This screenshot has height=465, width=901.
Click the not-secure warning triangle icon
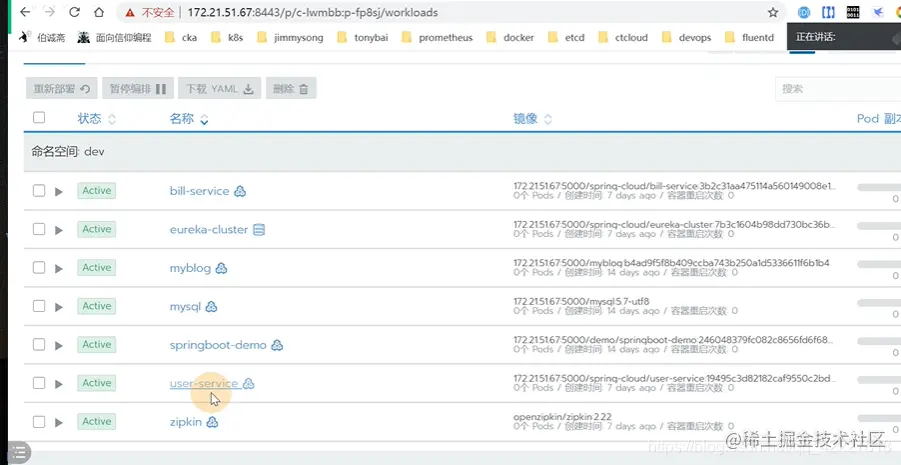(130, 13)
